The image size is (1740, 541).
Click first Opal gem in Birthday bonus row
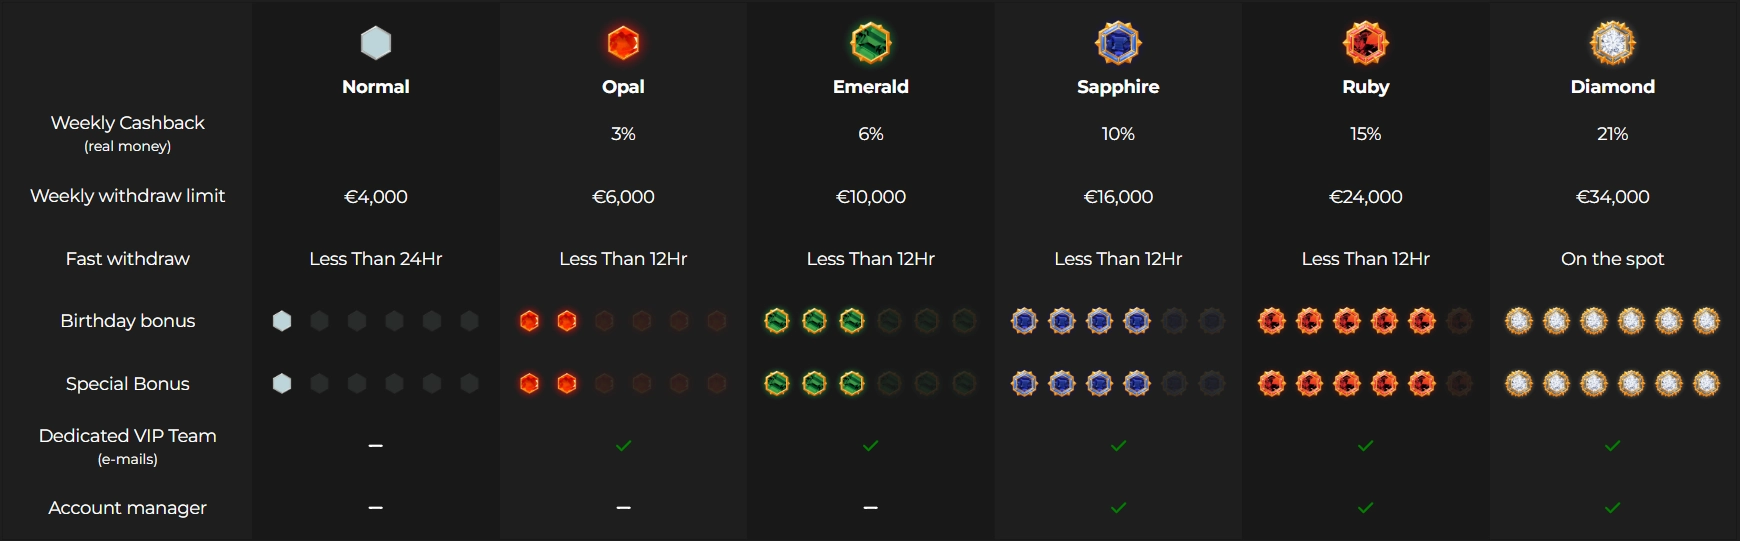530,321
